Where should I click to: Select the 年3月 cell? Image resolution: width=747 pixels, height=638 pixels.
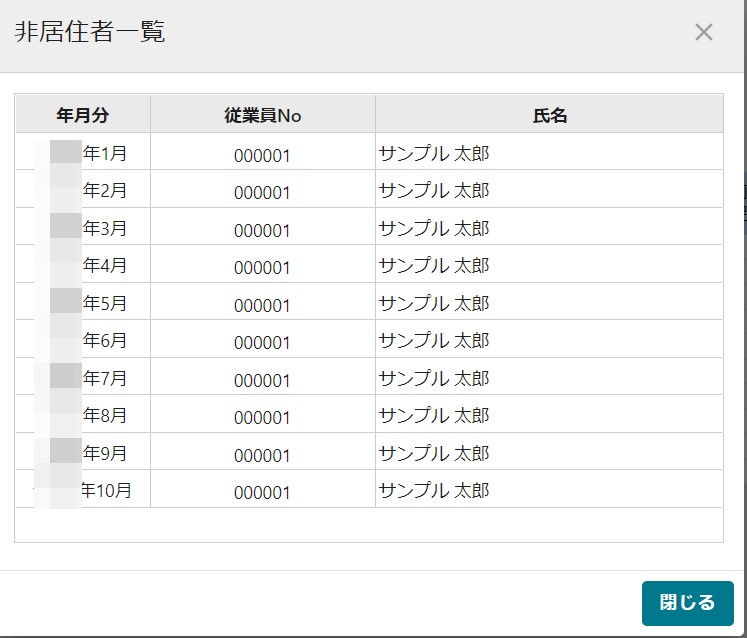pos(83,227)
